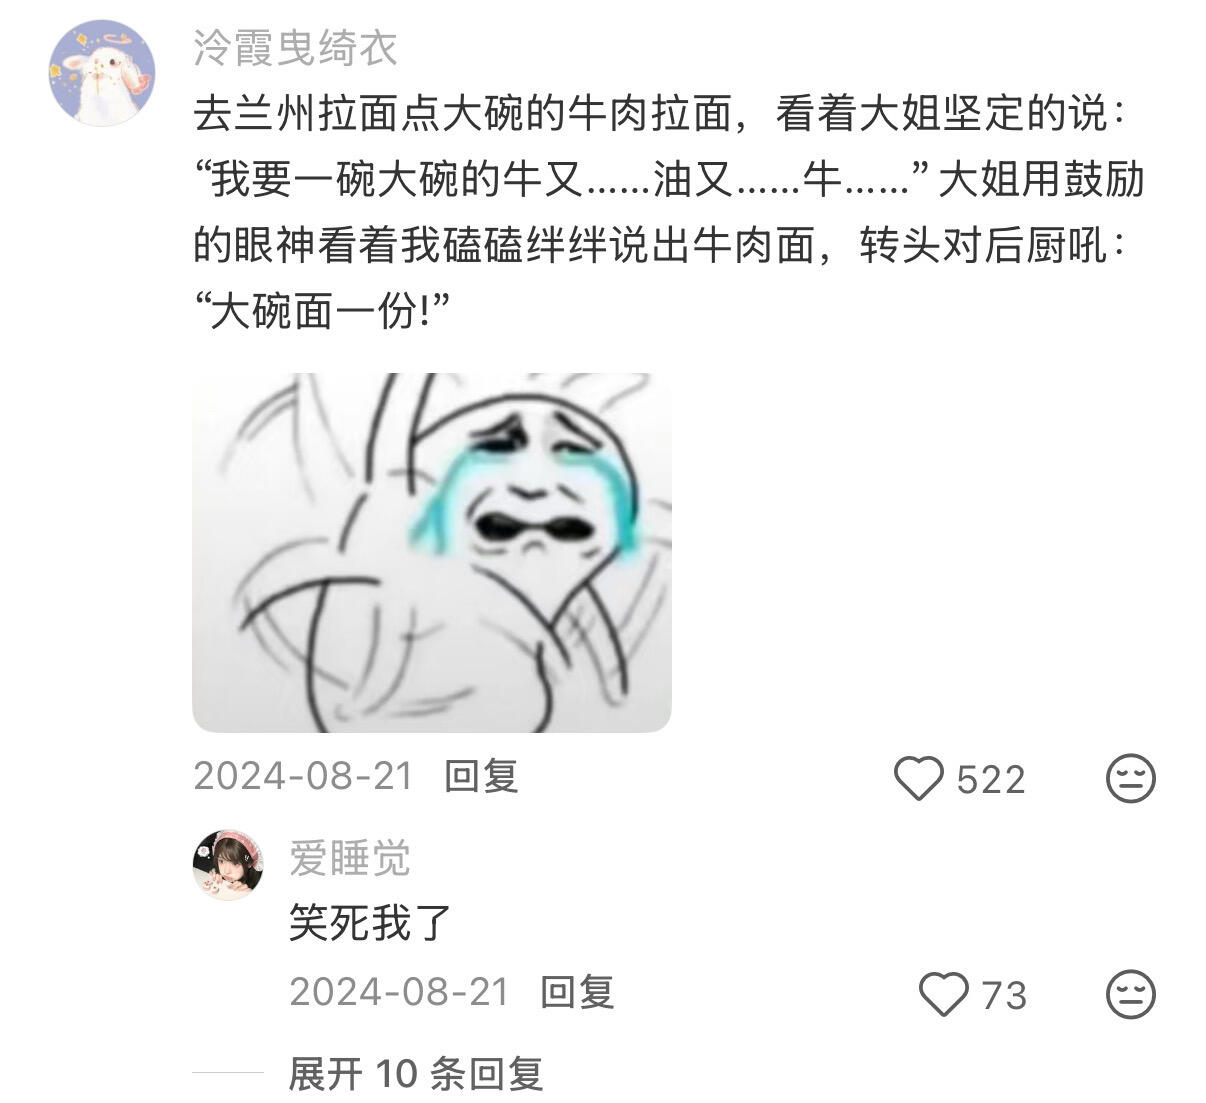The height and width of the screenshot is (1103, 1206).
Task: Tap dislike face icon on main comment
Action: (x=1131, y=779)
